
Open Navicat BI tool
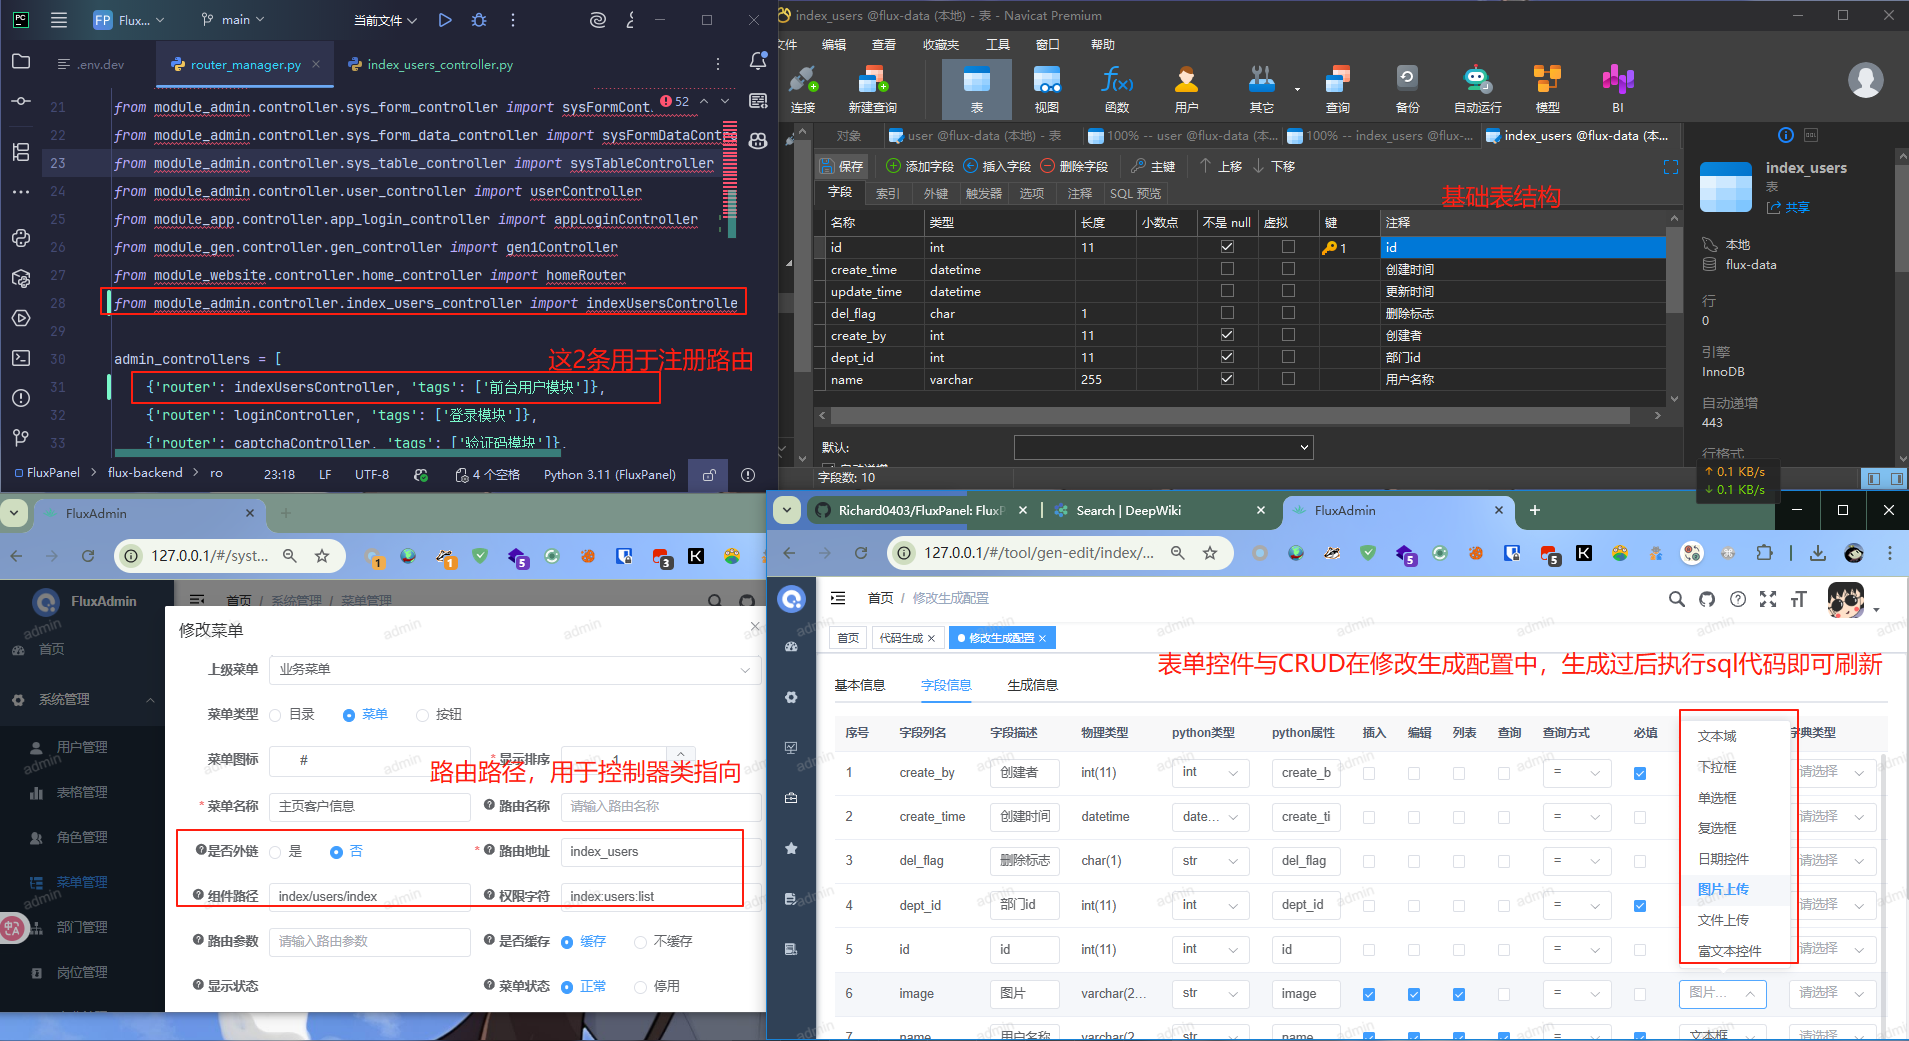[1617, 89]
